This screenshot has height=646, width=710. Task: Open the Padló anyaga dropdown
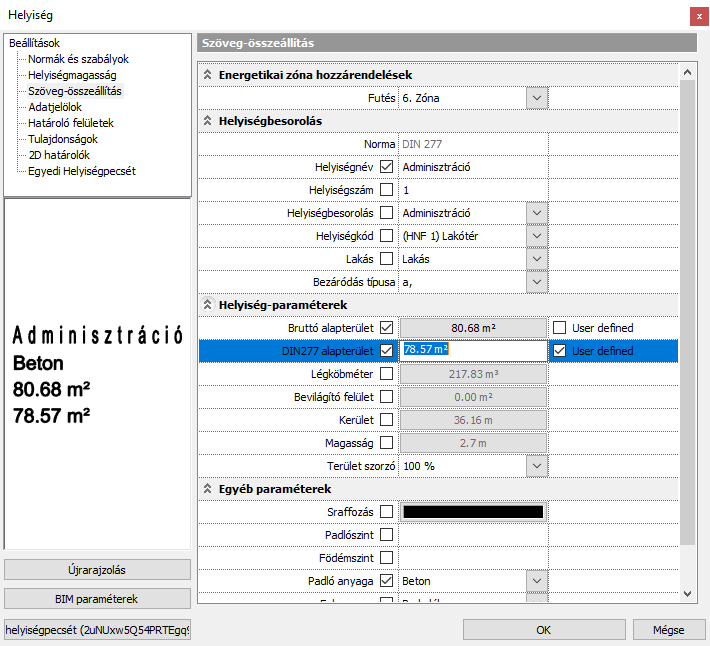point(537,581)
